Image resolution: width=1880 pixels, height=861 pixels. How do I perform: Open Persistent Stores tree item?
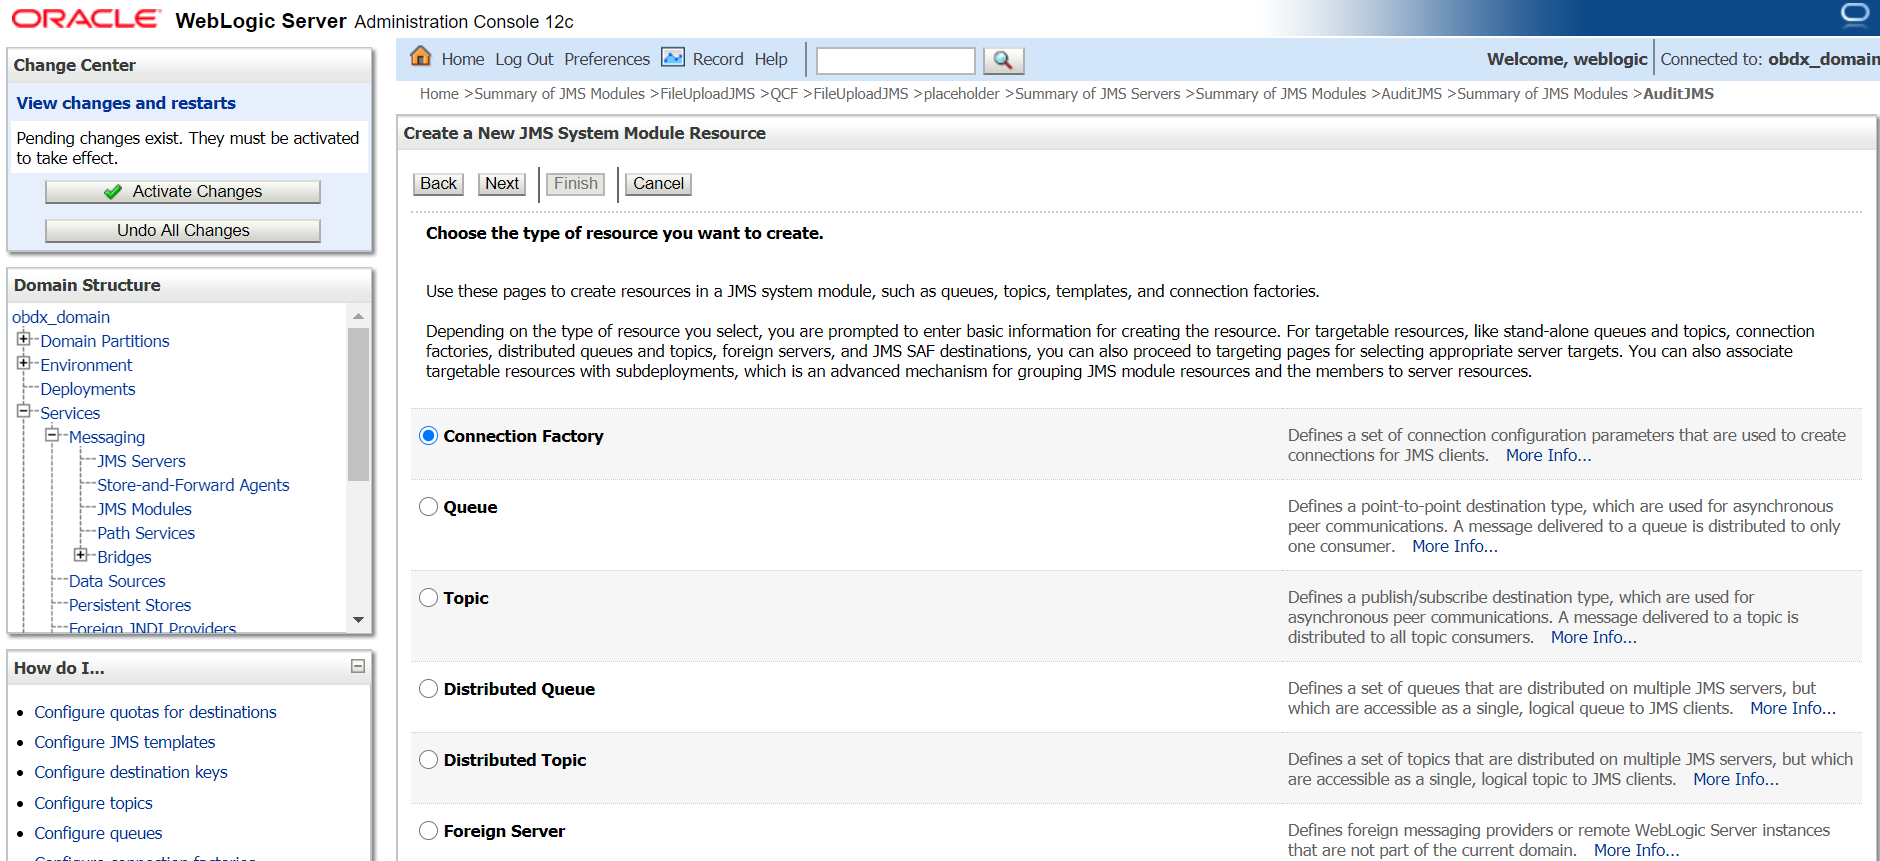130,605
